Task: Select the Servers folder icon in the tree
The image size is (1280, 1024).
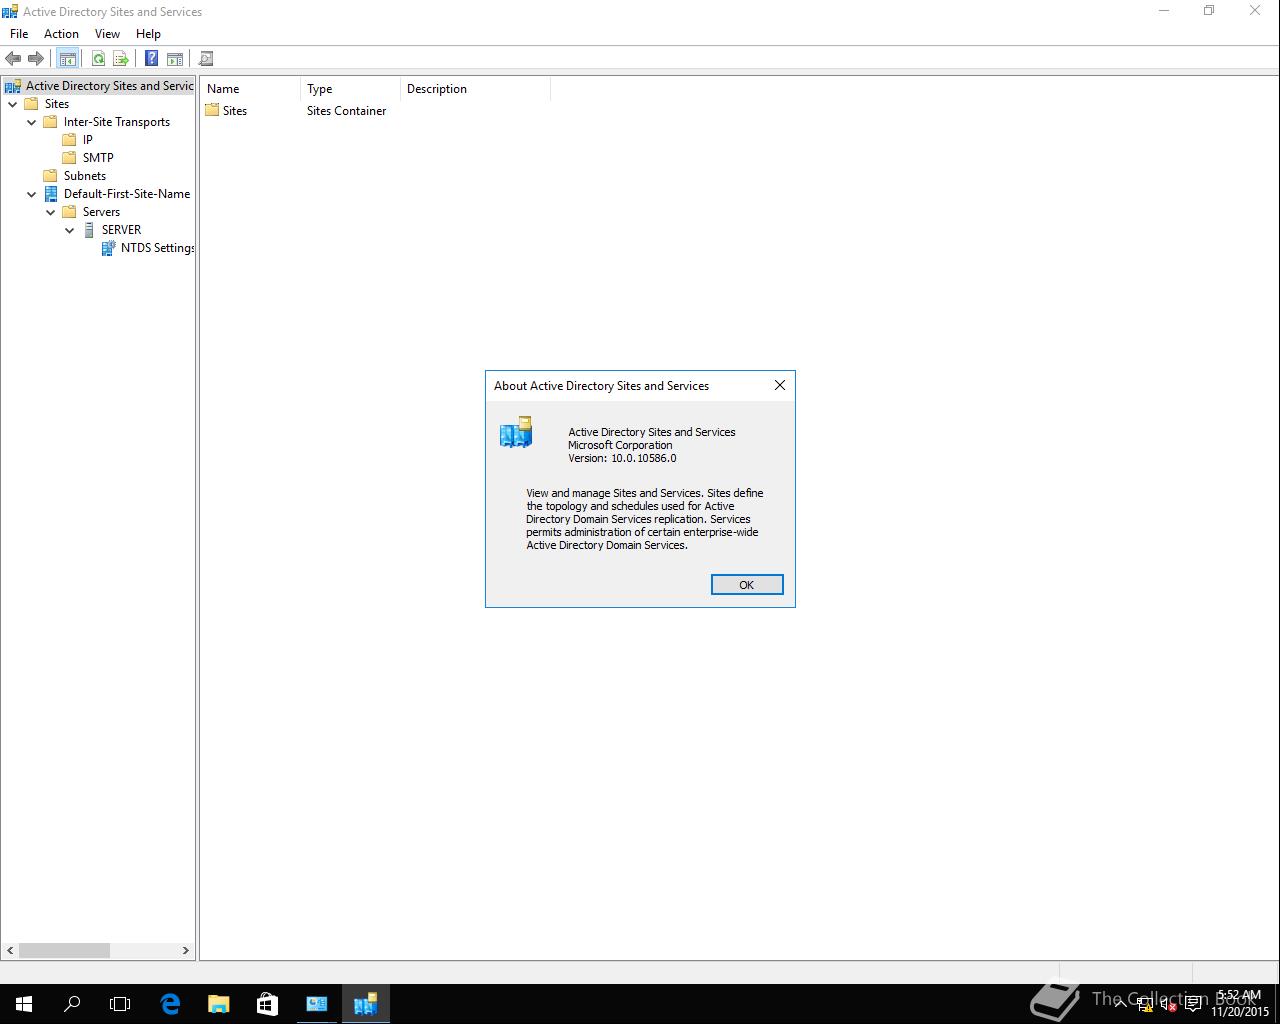Action: point(69,212)
